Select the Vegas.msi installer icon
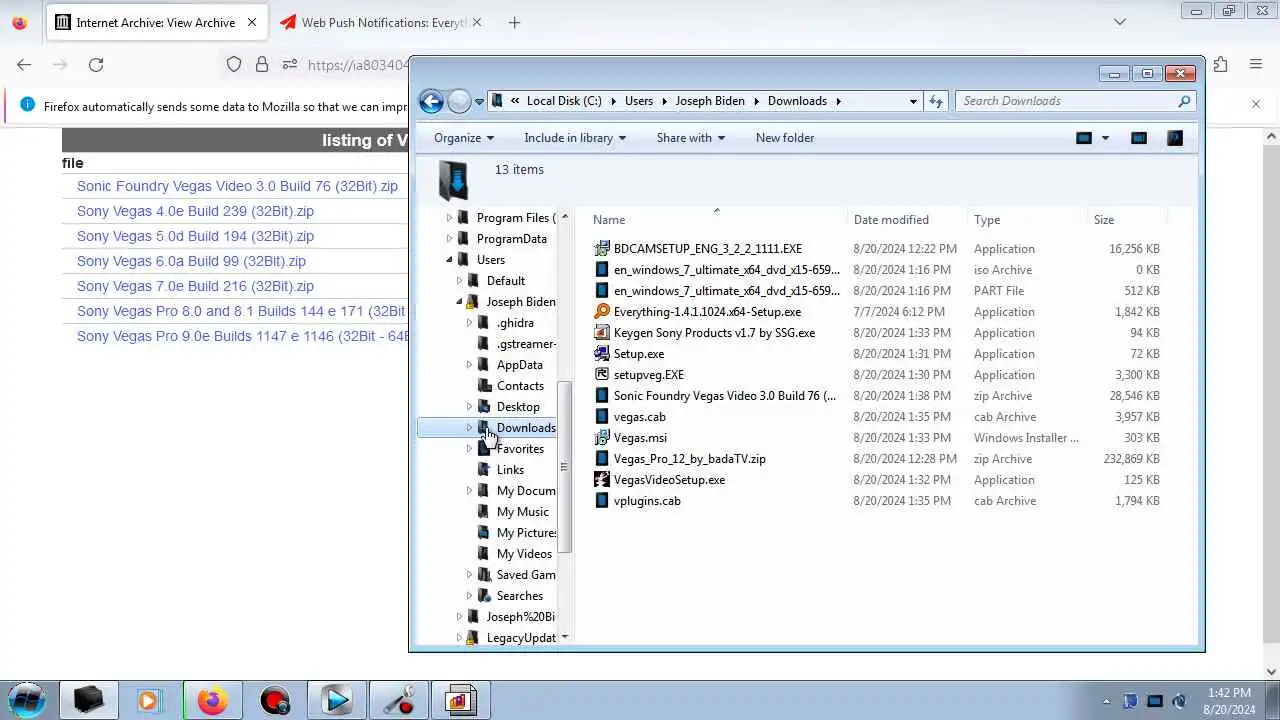Screen dimensions: 1280x720 point(602,438)
